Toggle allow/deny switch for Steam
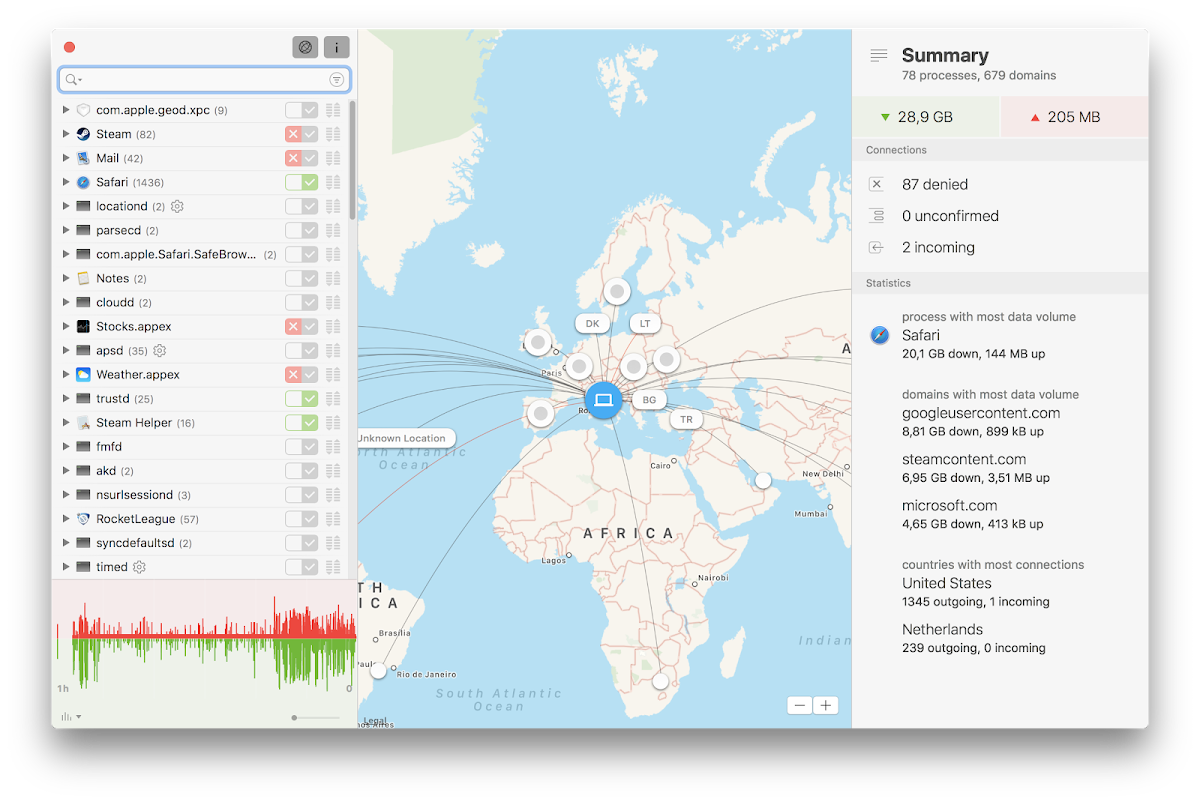This screenshot has width=1200, height=802. coord(301,134)
